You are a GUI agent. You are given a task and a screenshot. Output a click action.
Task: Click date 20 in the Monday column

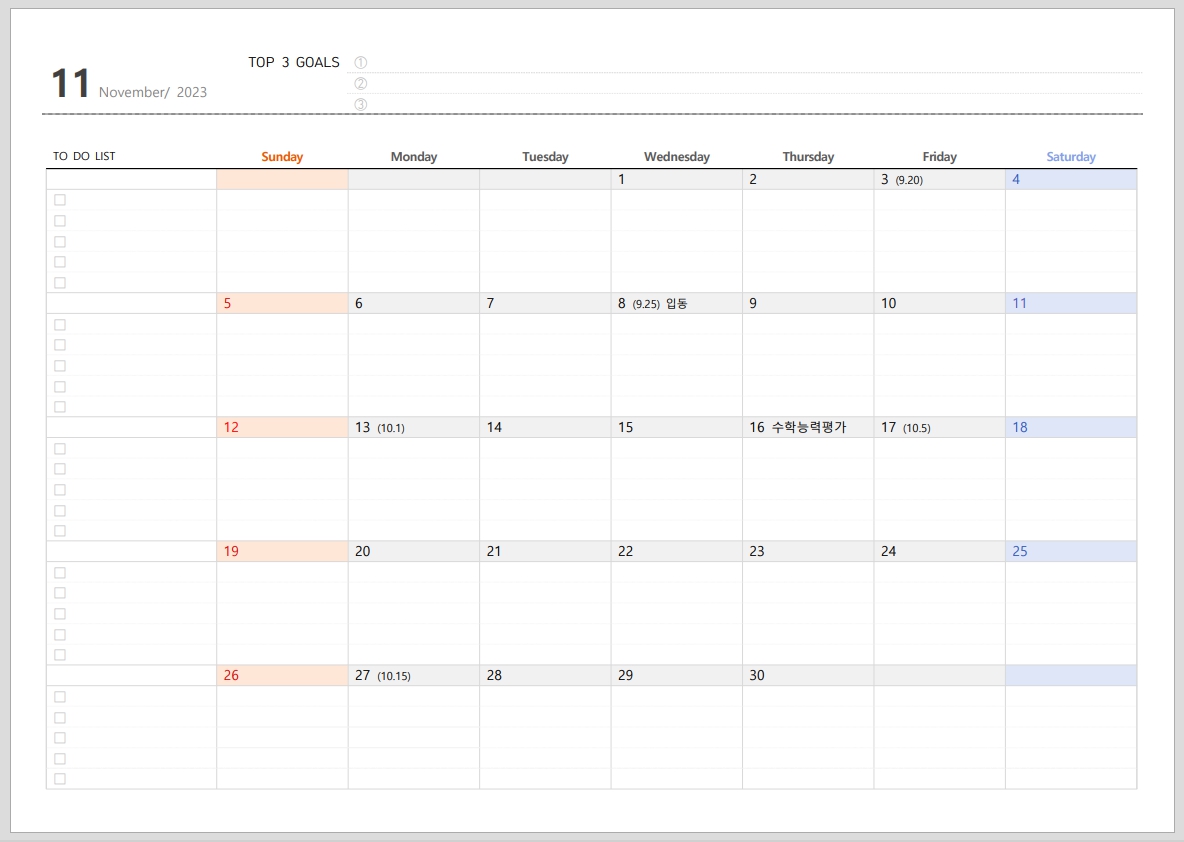(414, 551)
